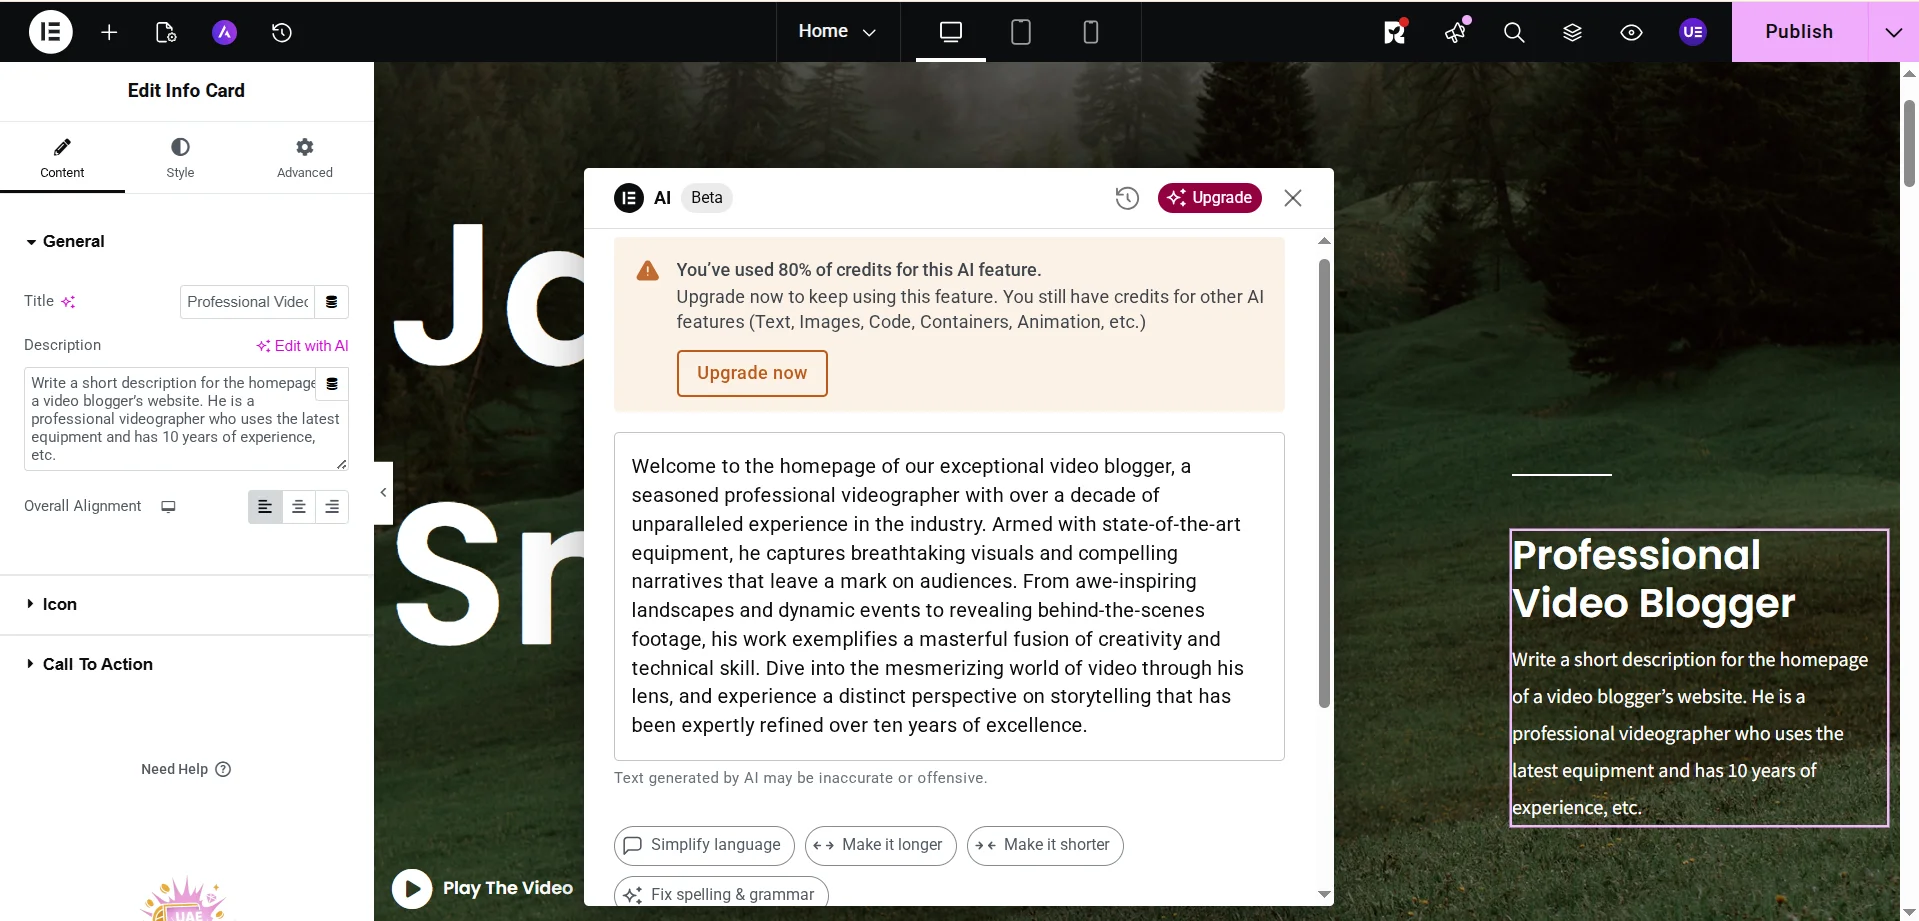Open the Structure navigator panel
The height and width of the screenshot is (921, 1919).
[1572, 31]
